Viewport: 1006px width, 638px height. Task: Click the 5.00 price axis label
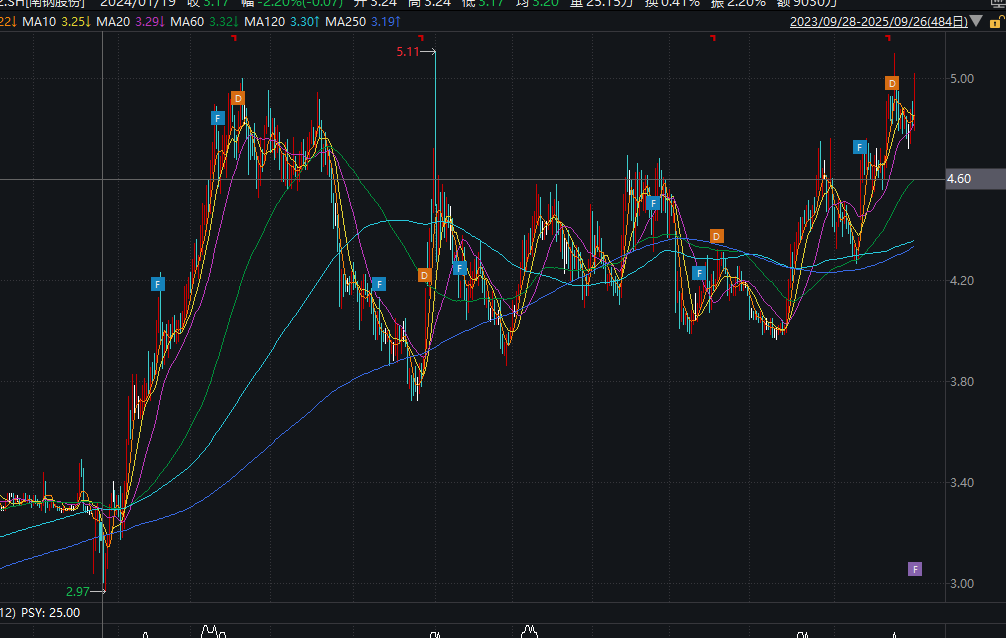tap(962, 79)
